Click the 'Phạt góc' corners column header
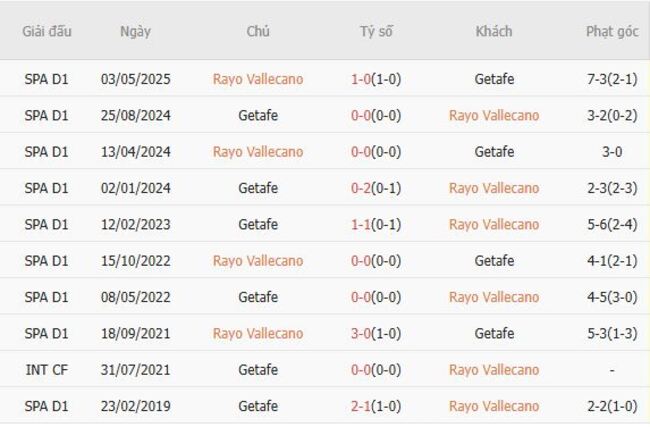Viewport: 650px width, 427px height. coord(612,31)
